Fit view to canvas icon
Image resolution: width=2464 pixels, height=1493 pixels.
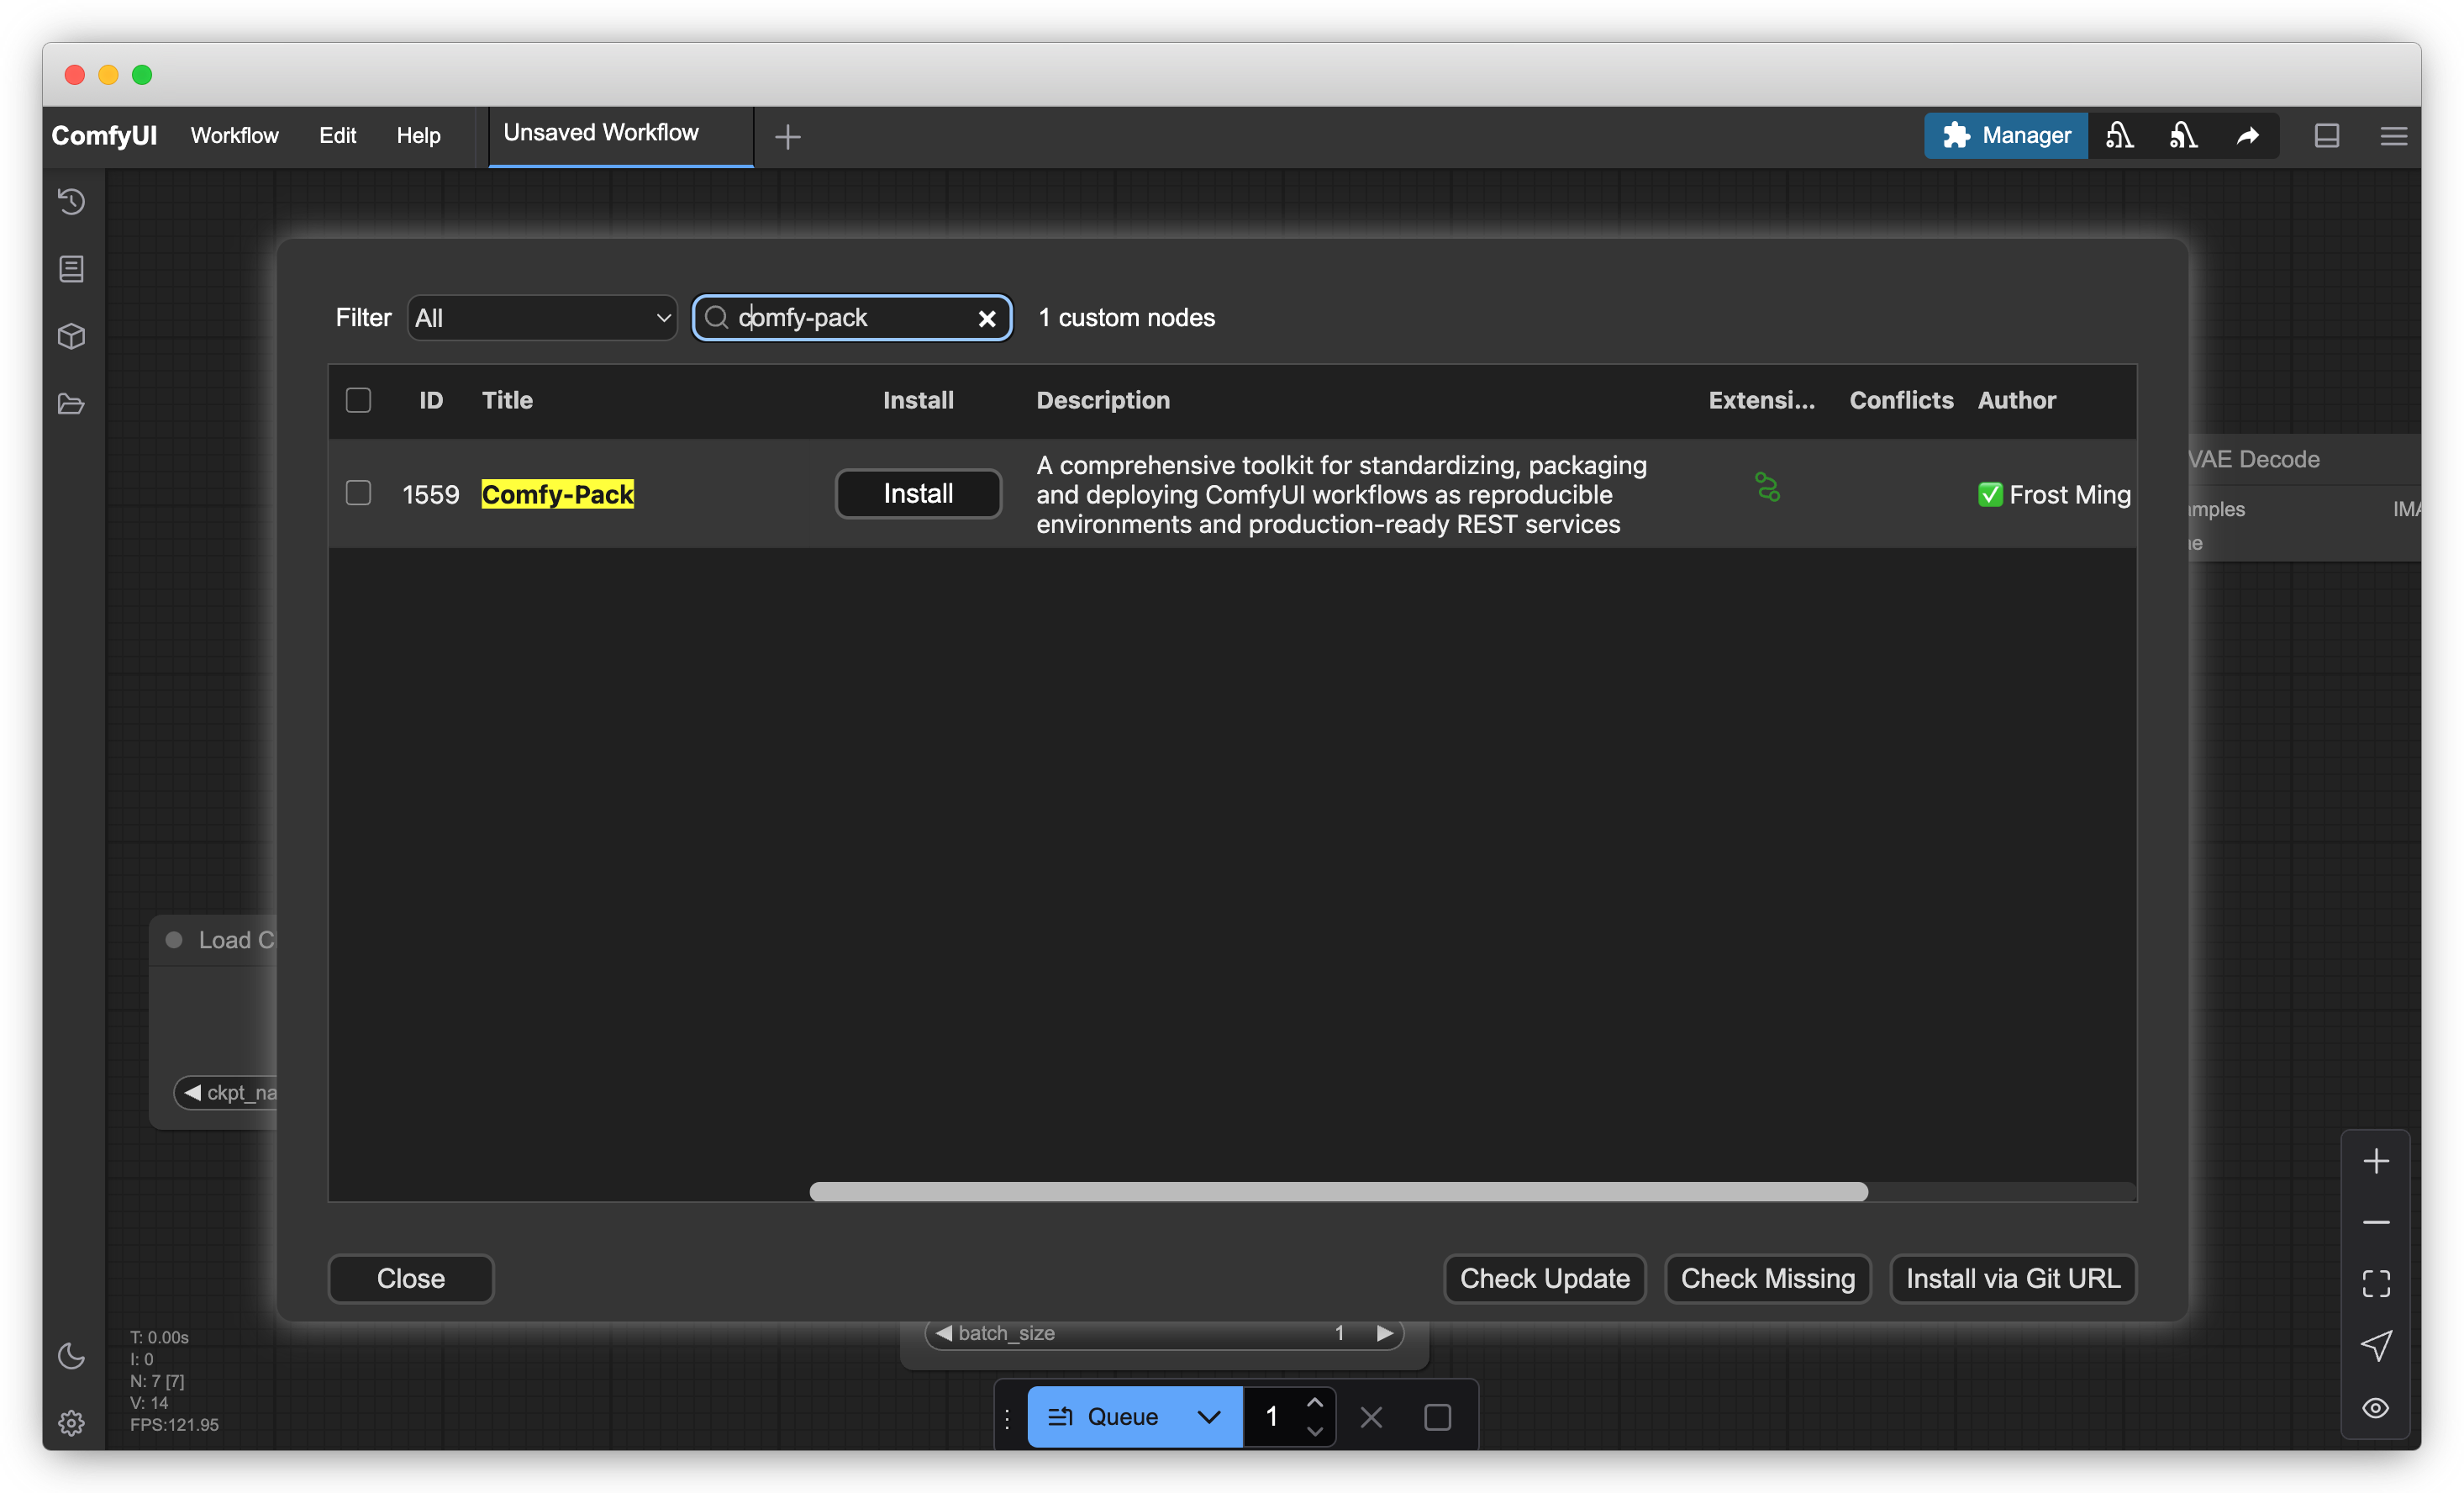(2376, 1283)
